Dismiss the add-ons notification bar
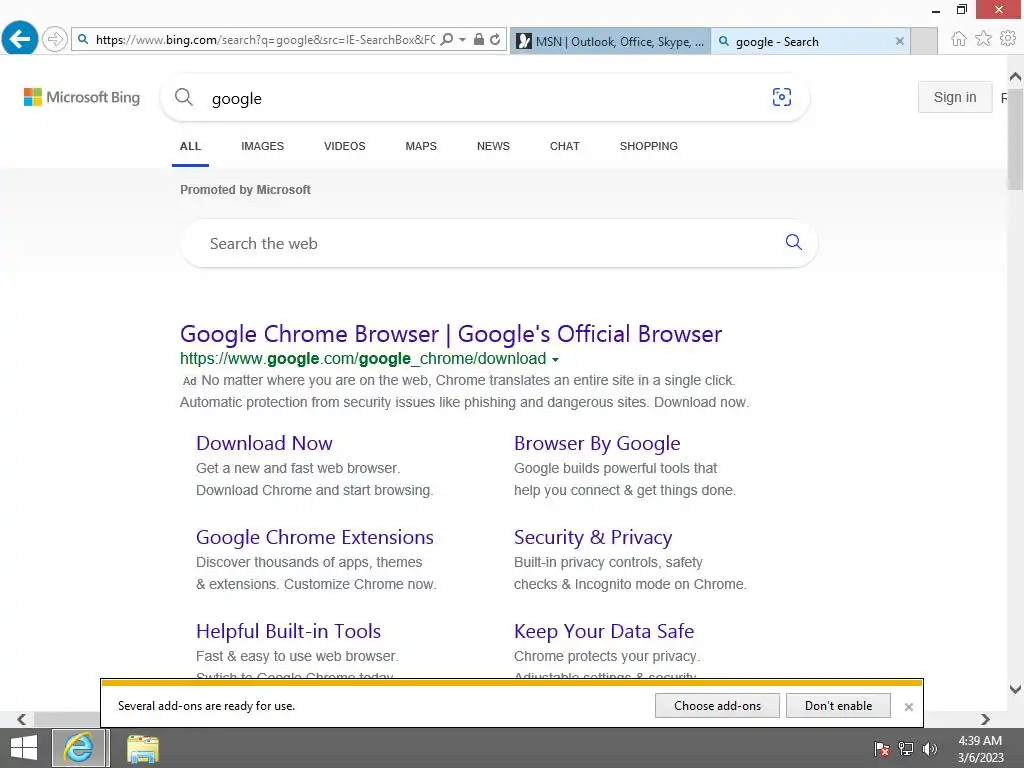The height and width of the screenshot is (768, 1024). [908, 707]
